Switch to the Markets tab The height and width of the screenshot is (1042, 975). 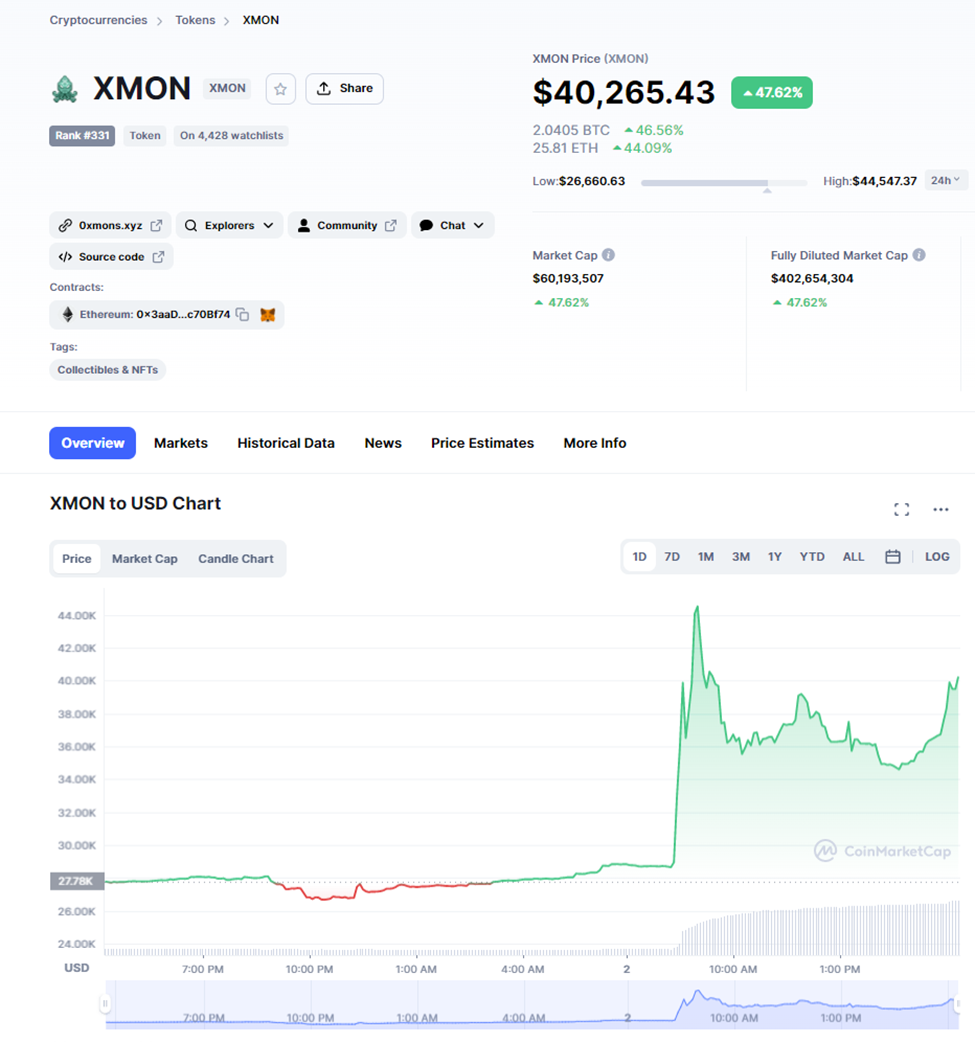[181, 443]
